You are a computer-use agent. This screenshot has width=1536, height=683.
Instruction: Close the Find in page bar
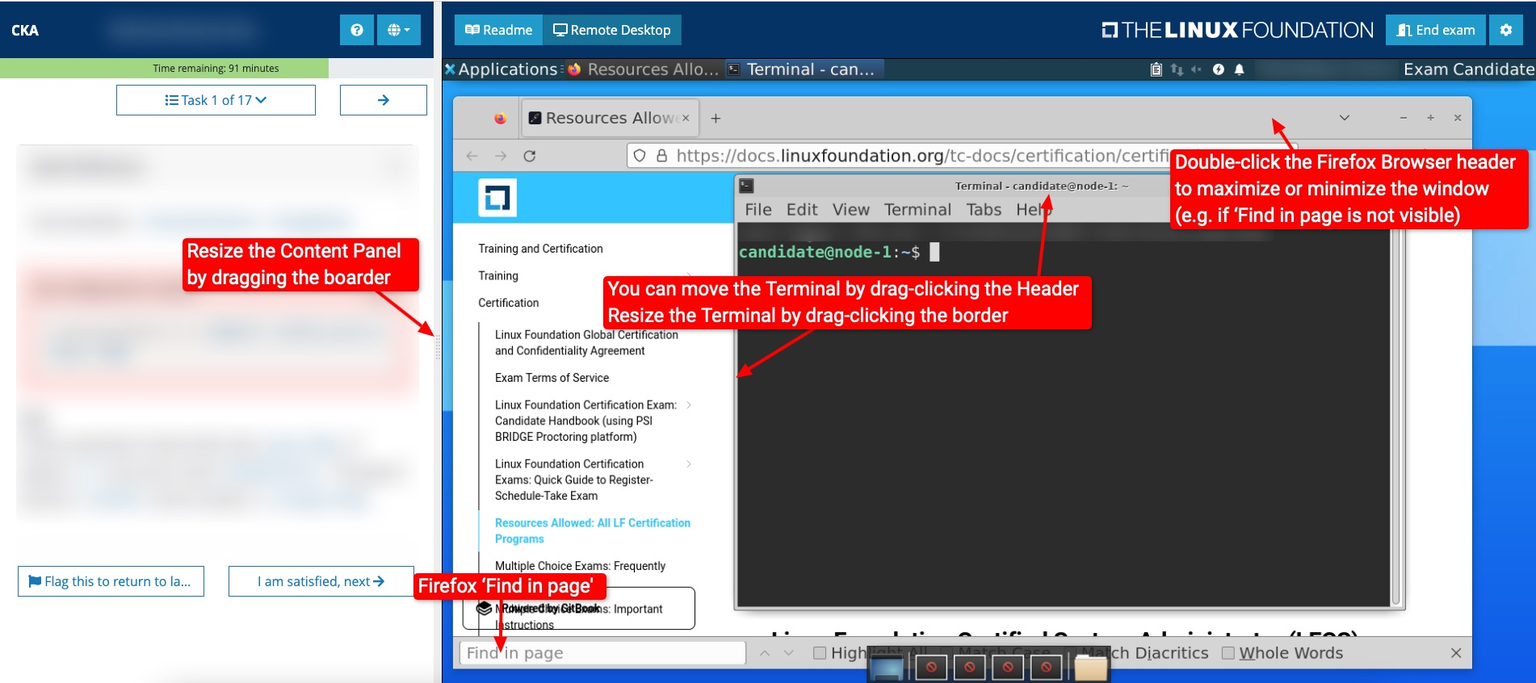1456,653
